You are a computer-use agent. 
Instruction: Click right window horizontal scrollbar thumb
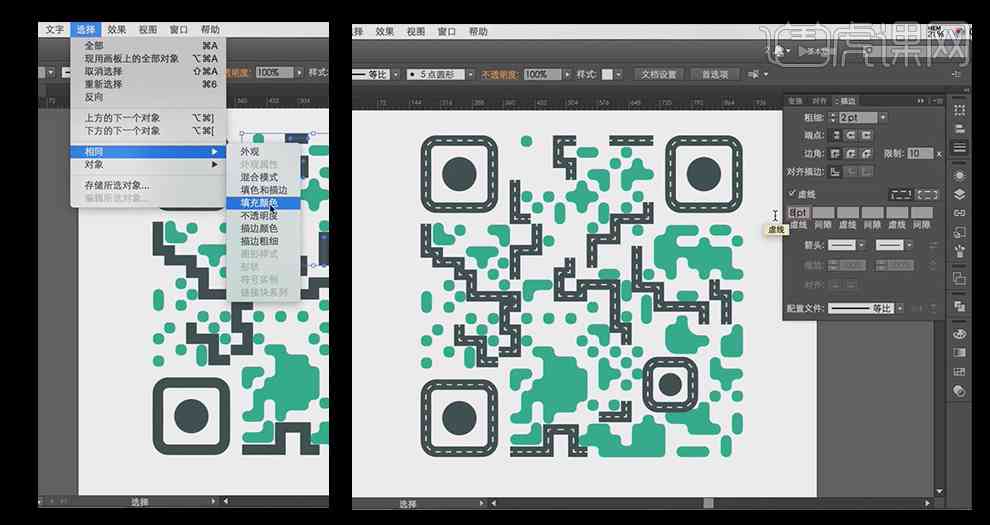click(x=708, y=503)
